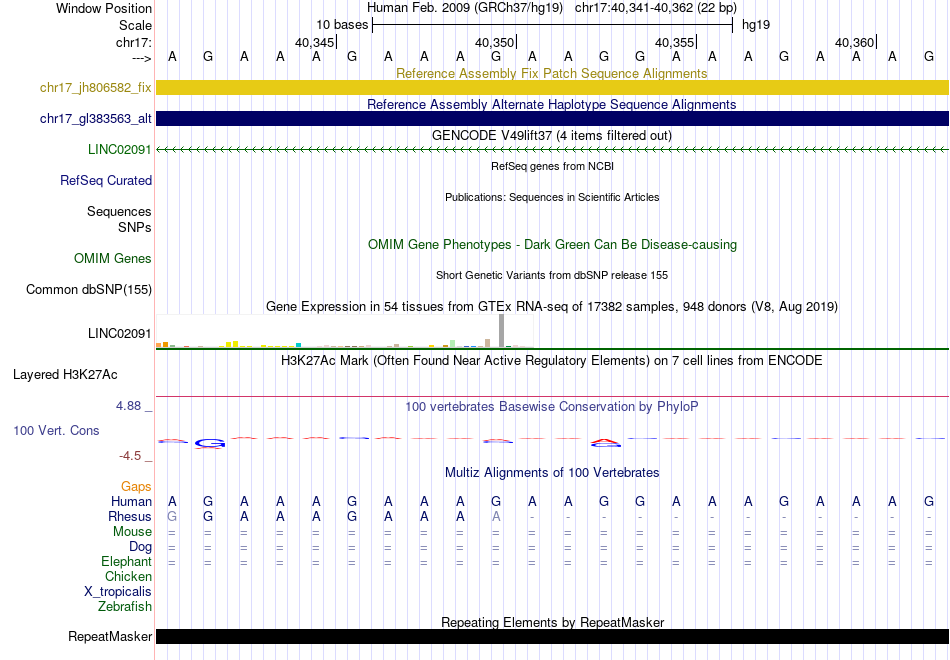Click the hg19 label beside the scale bar
This screenshot has height=660, width=950.
[x=756, y=25]
